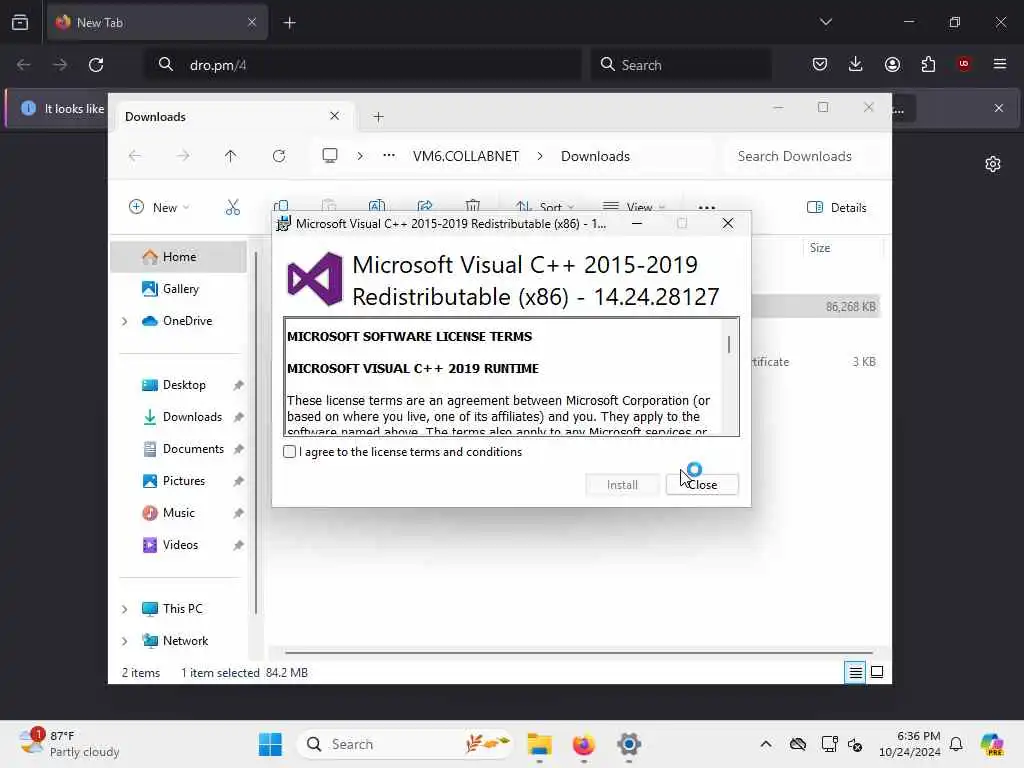Click the browser Reload button
This screenshot has width=1024, height=768.
pyautogui.click(x=96, y=65)
